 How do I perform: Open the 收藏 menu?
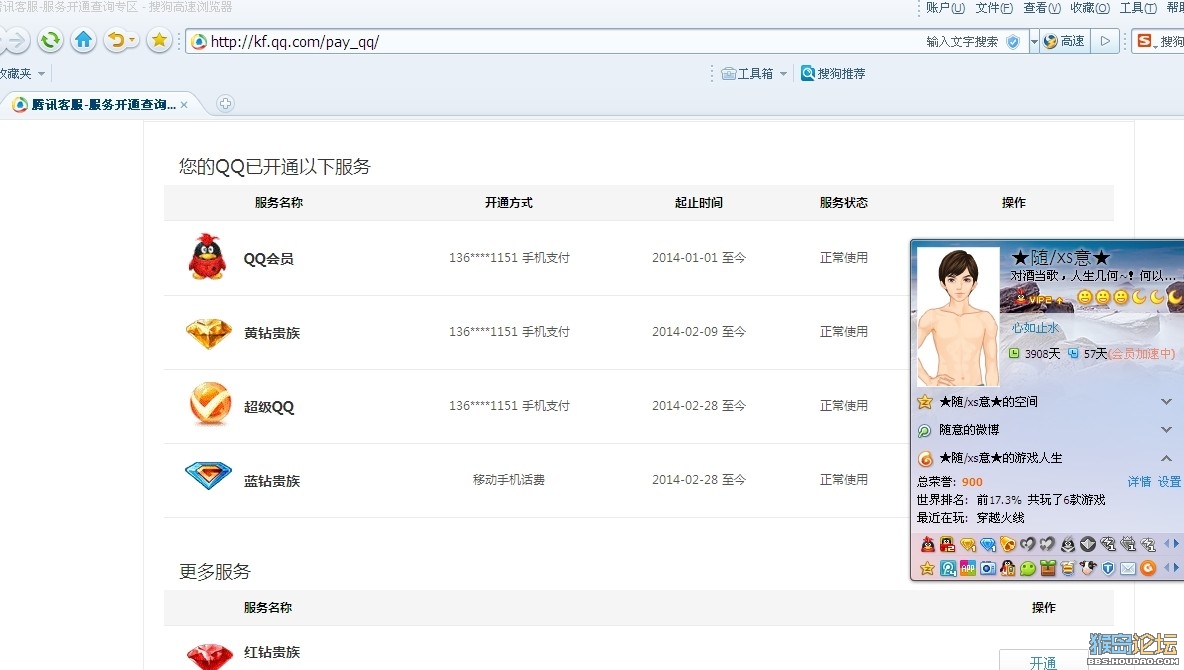point(1090,8)
